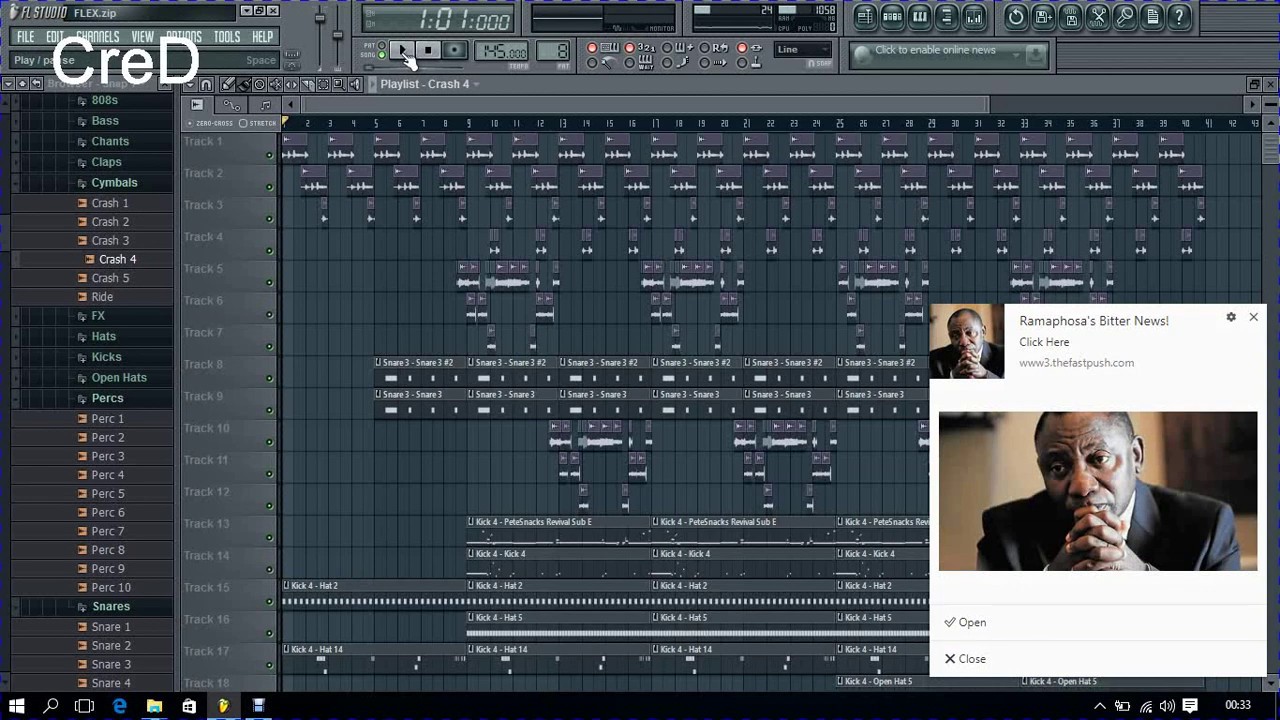The height and width of the screenshot is (720, 1280).
Task: Switch to Pattern mode radio button
Action: (382, 45)
